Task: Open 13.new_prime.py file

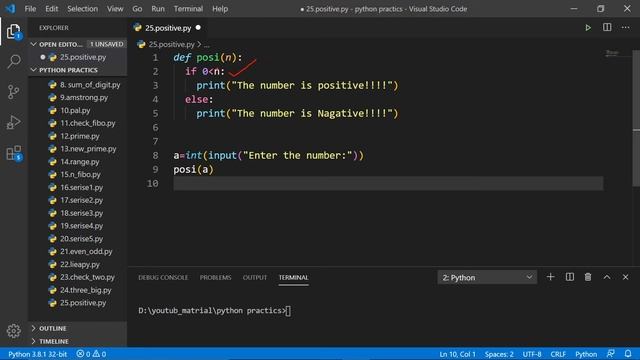Action: pyautogui.click(x=88, y=149)
